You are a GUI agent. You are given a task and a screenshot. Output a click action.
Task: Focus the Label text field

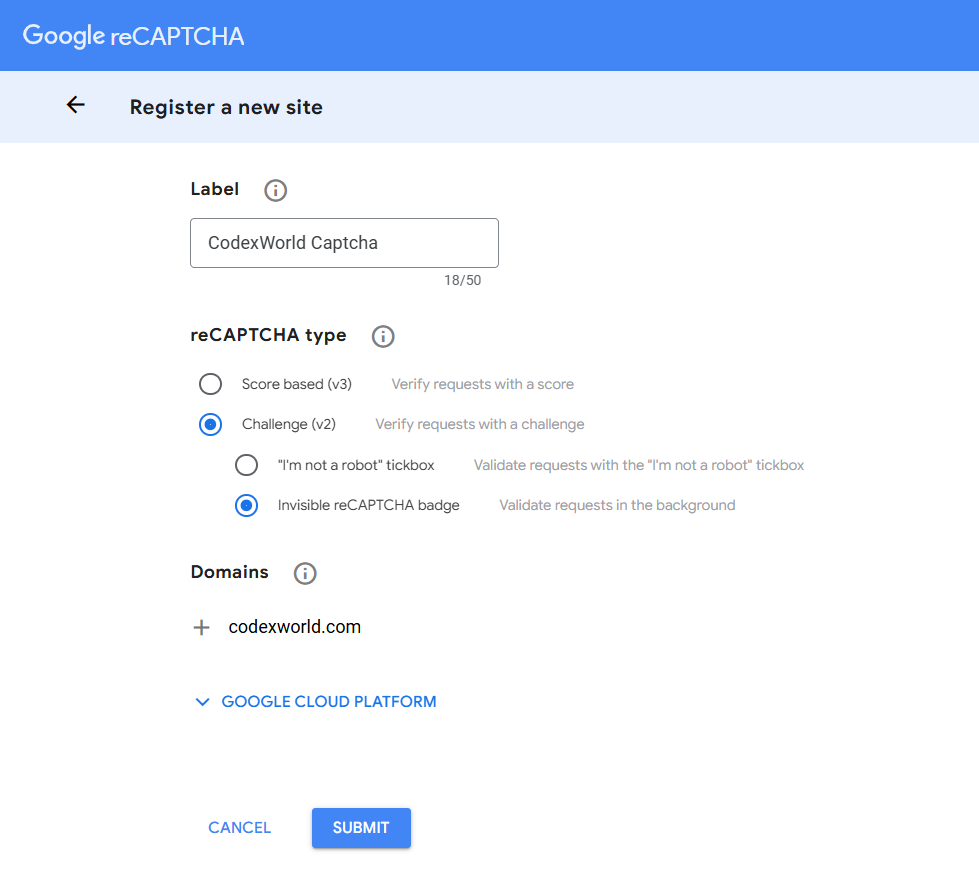(x=344, y=243)
